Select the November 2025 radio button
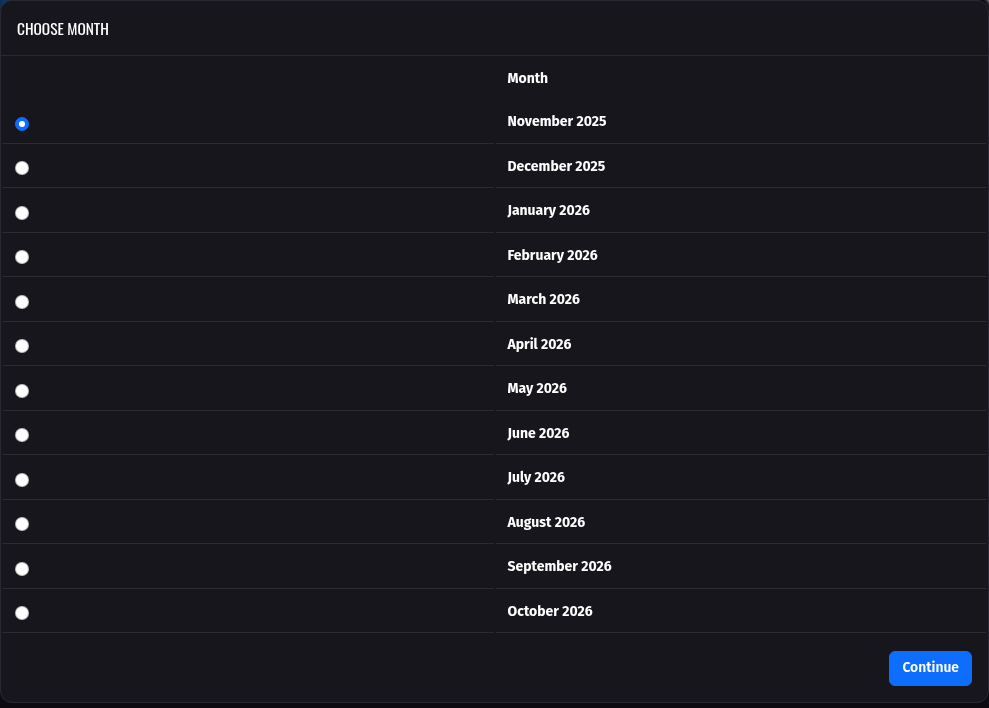Image resolution: width=989 pixels, height=708 pixels. pos(21,124)
